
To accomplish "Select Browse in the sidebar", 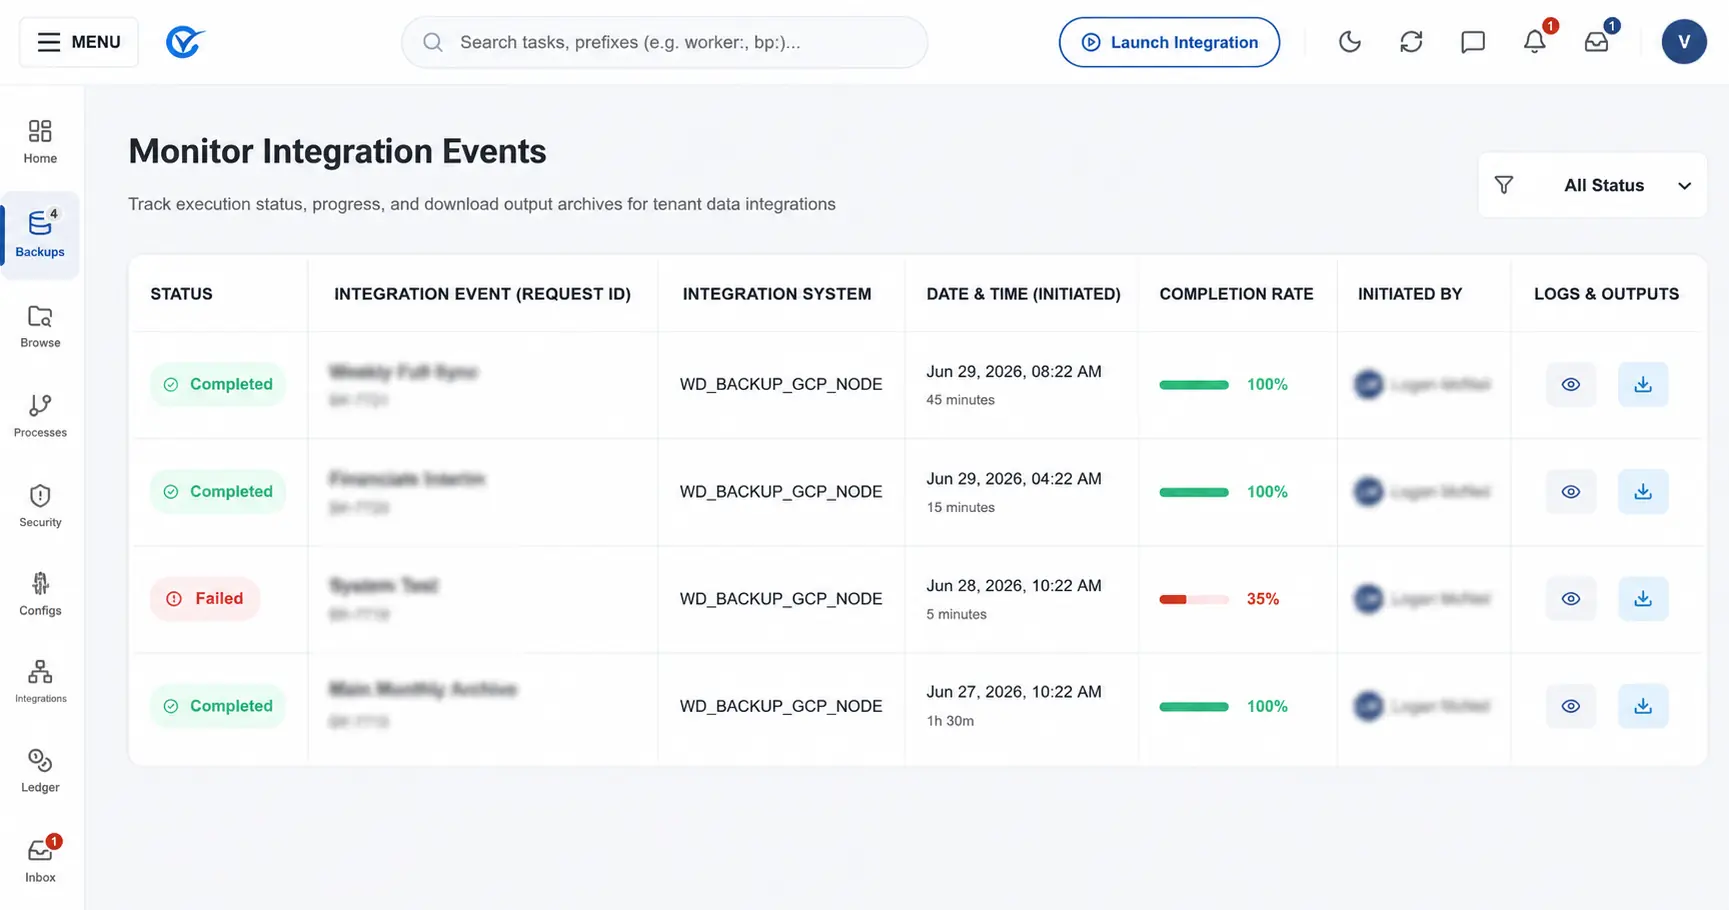I will point(40,326).
